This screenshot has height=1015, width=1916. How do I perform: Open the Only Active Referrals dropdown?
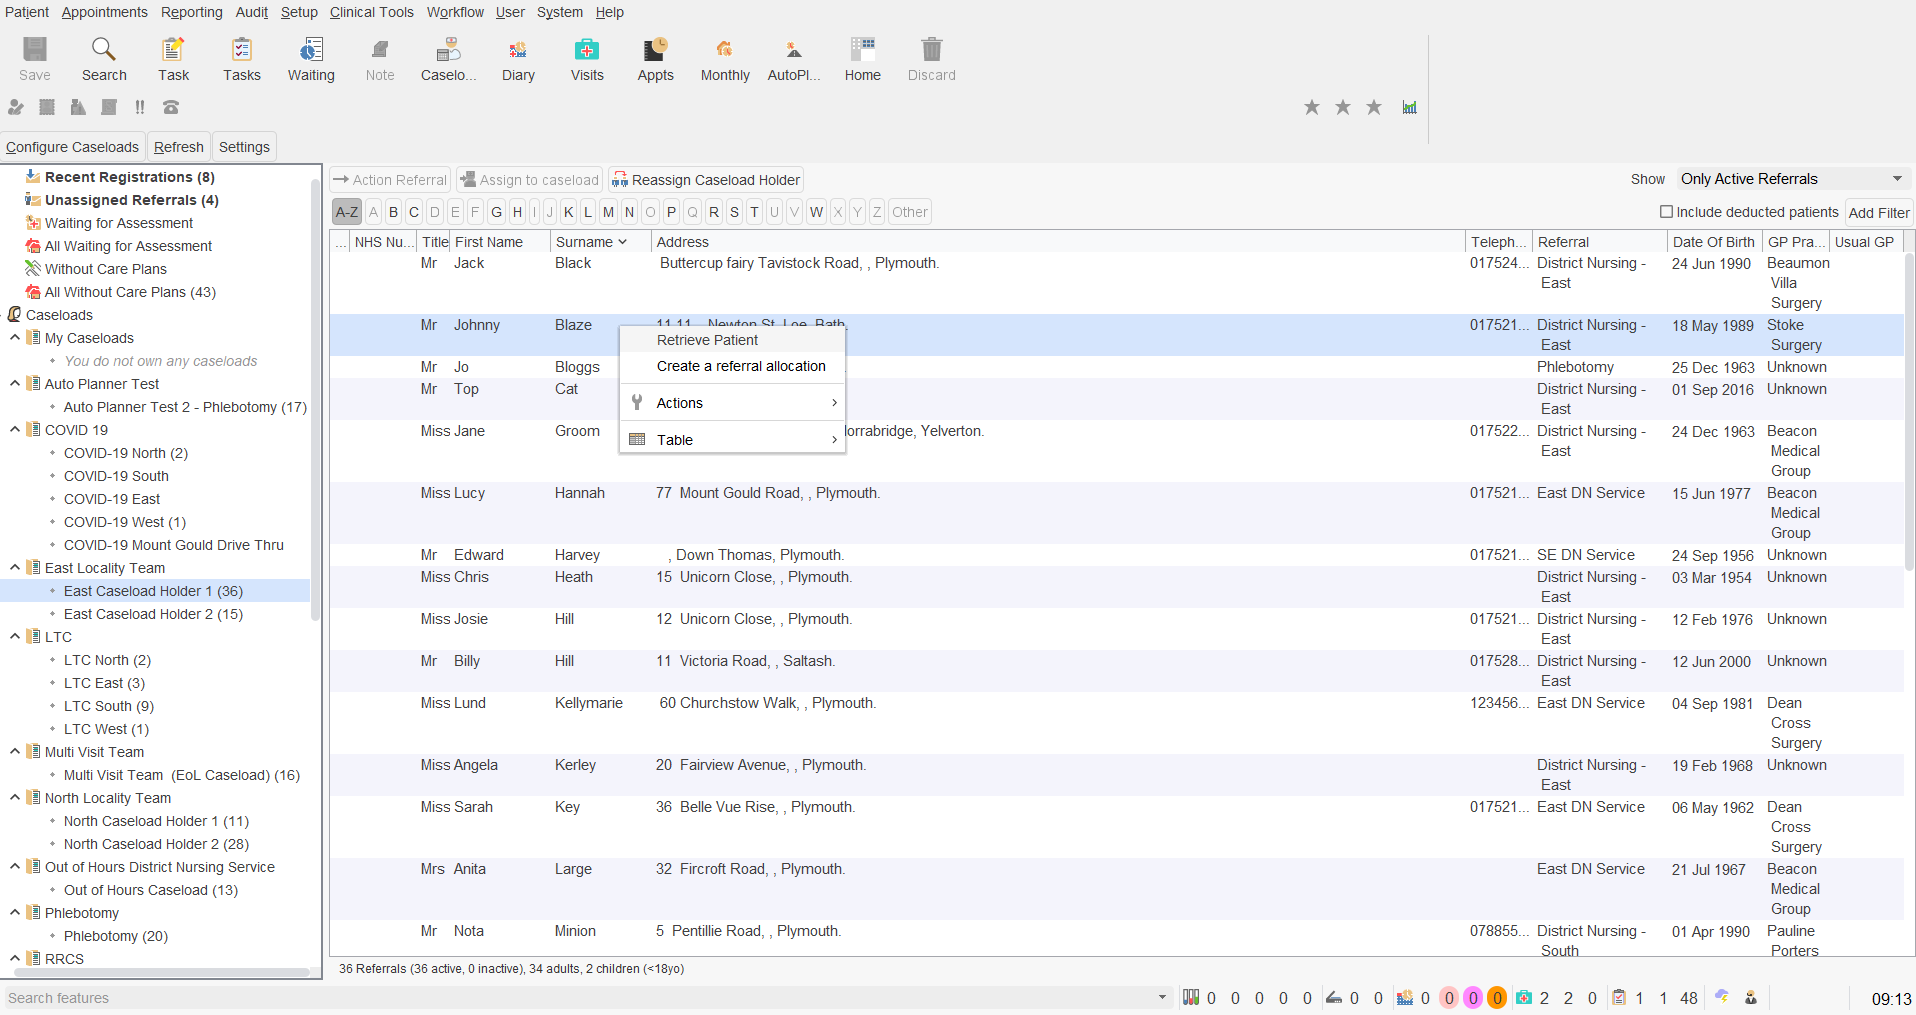pyautogui.click(x=1794, y=179)
